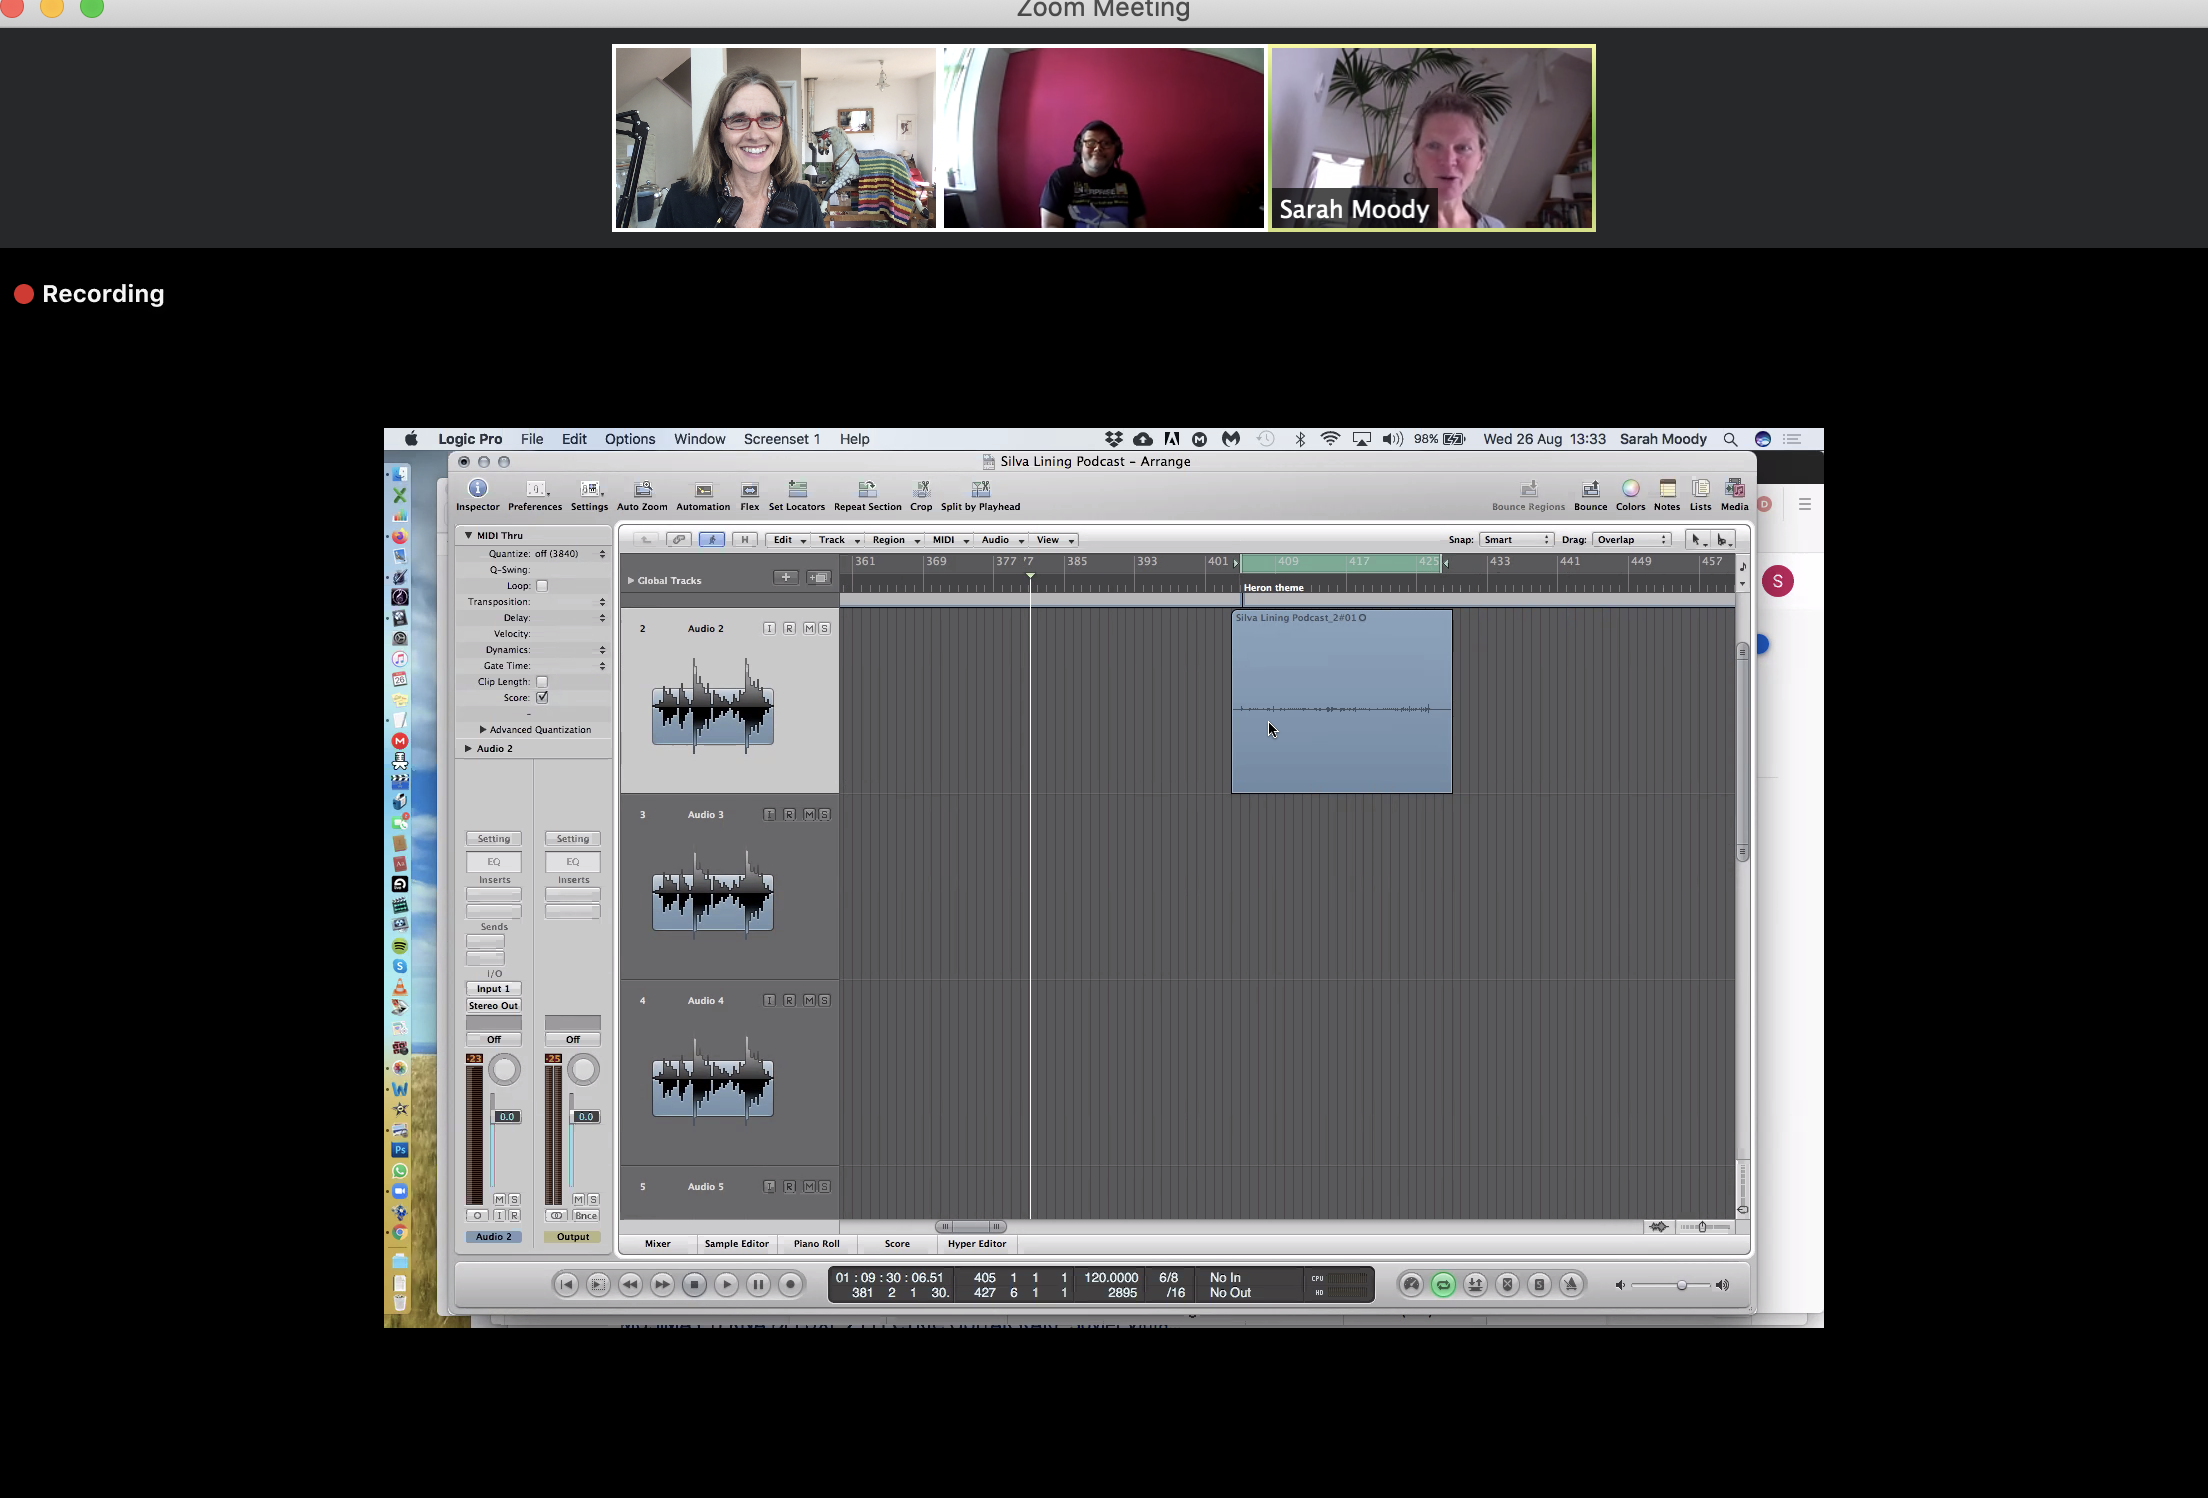Viewport: 2208px width, 1498px height.
Task: Add a new track with plus button
Action: [786, 578]
